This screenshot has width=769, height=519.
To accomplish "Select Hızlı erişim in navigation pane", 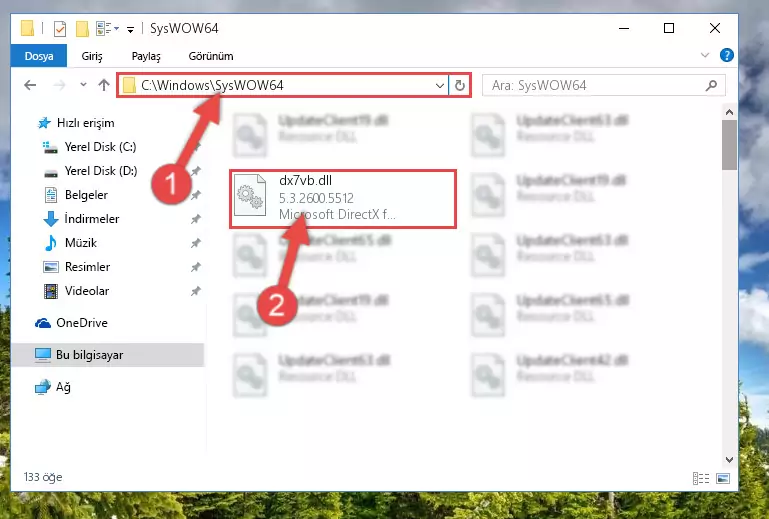I will point(85,123).
